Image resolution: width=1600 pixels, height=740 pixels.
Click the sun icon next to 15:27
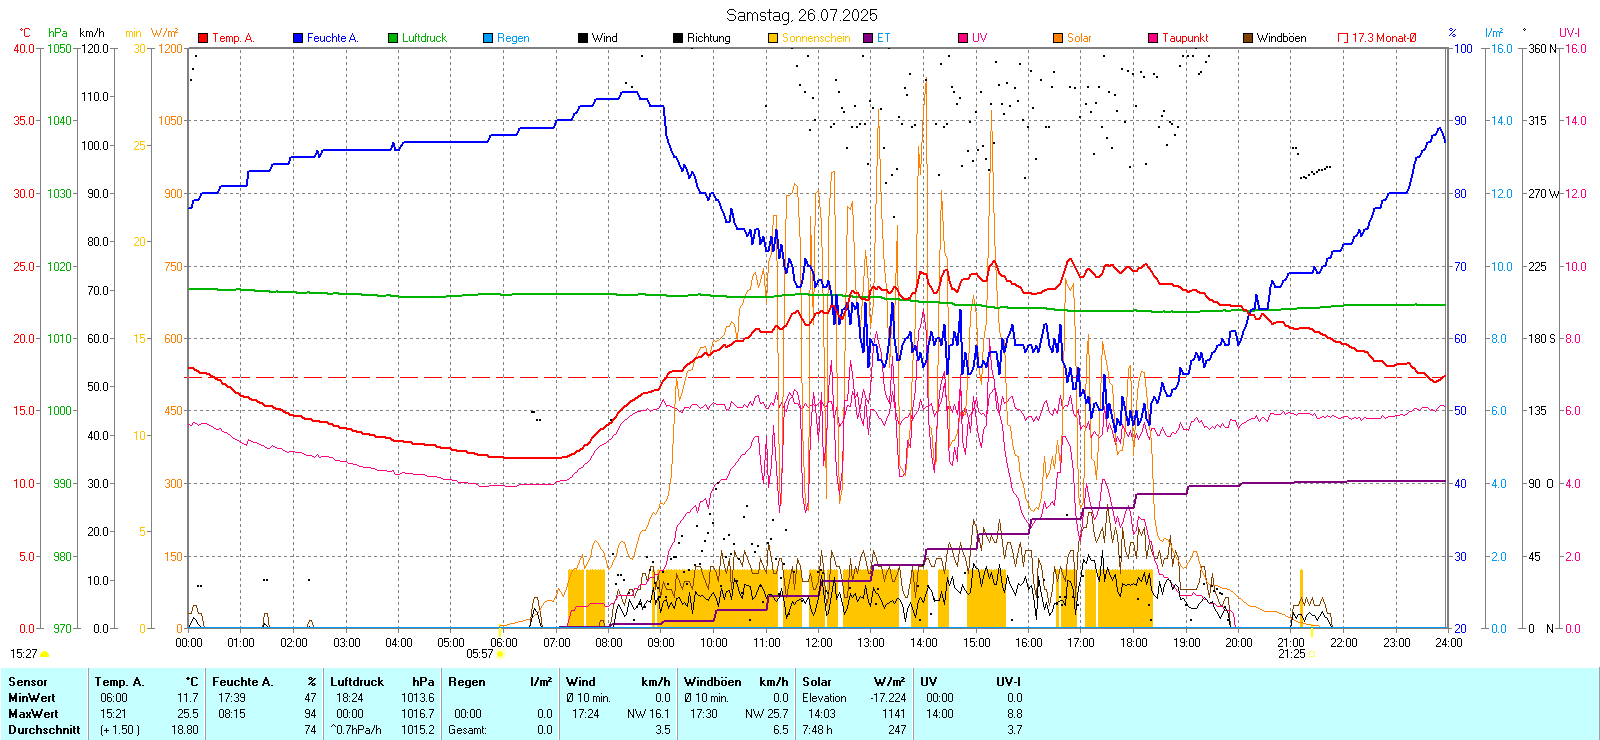45,654
